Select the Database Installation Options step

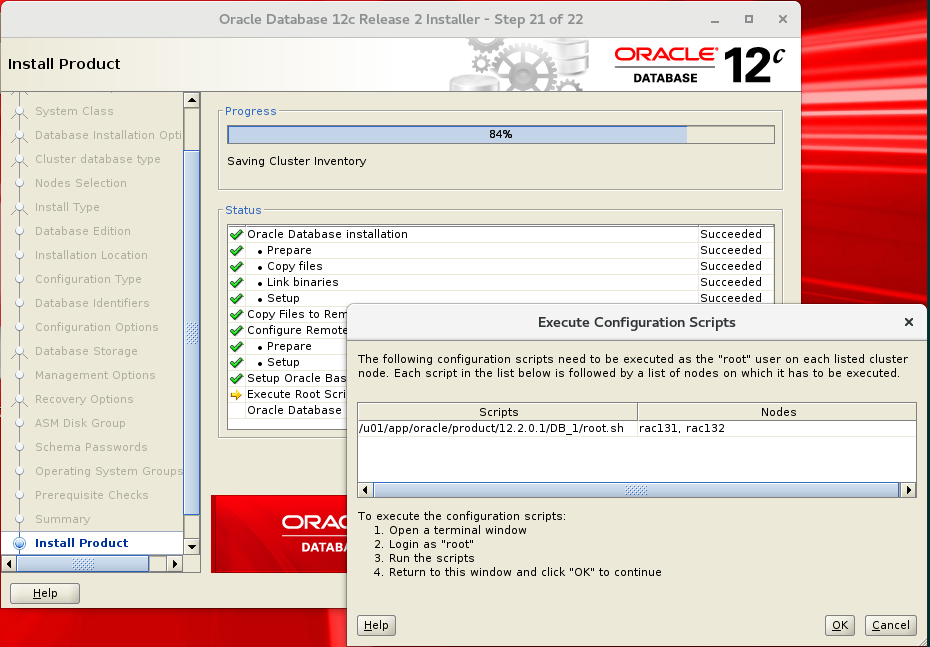(109, 135)
